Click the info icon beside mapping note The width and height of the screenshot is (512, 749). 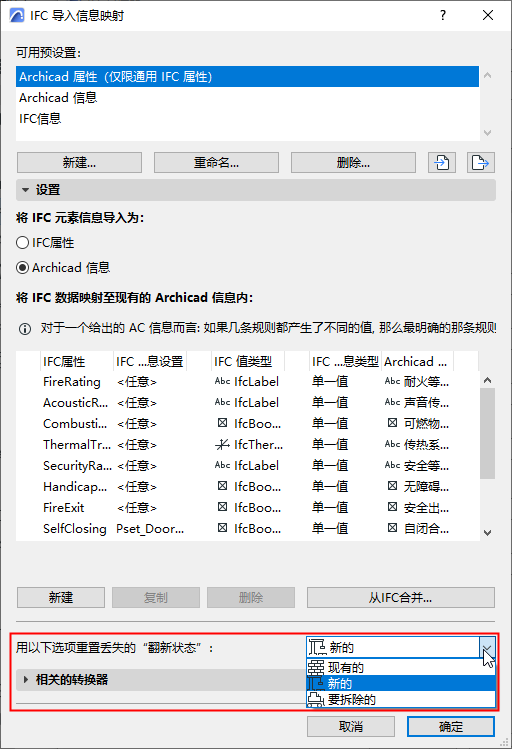tap(25, 329)
